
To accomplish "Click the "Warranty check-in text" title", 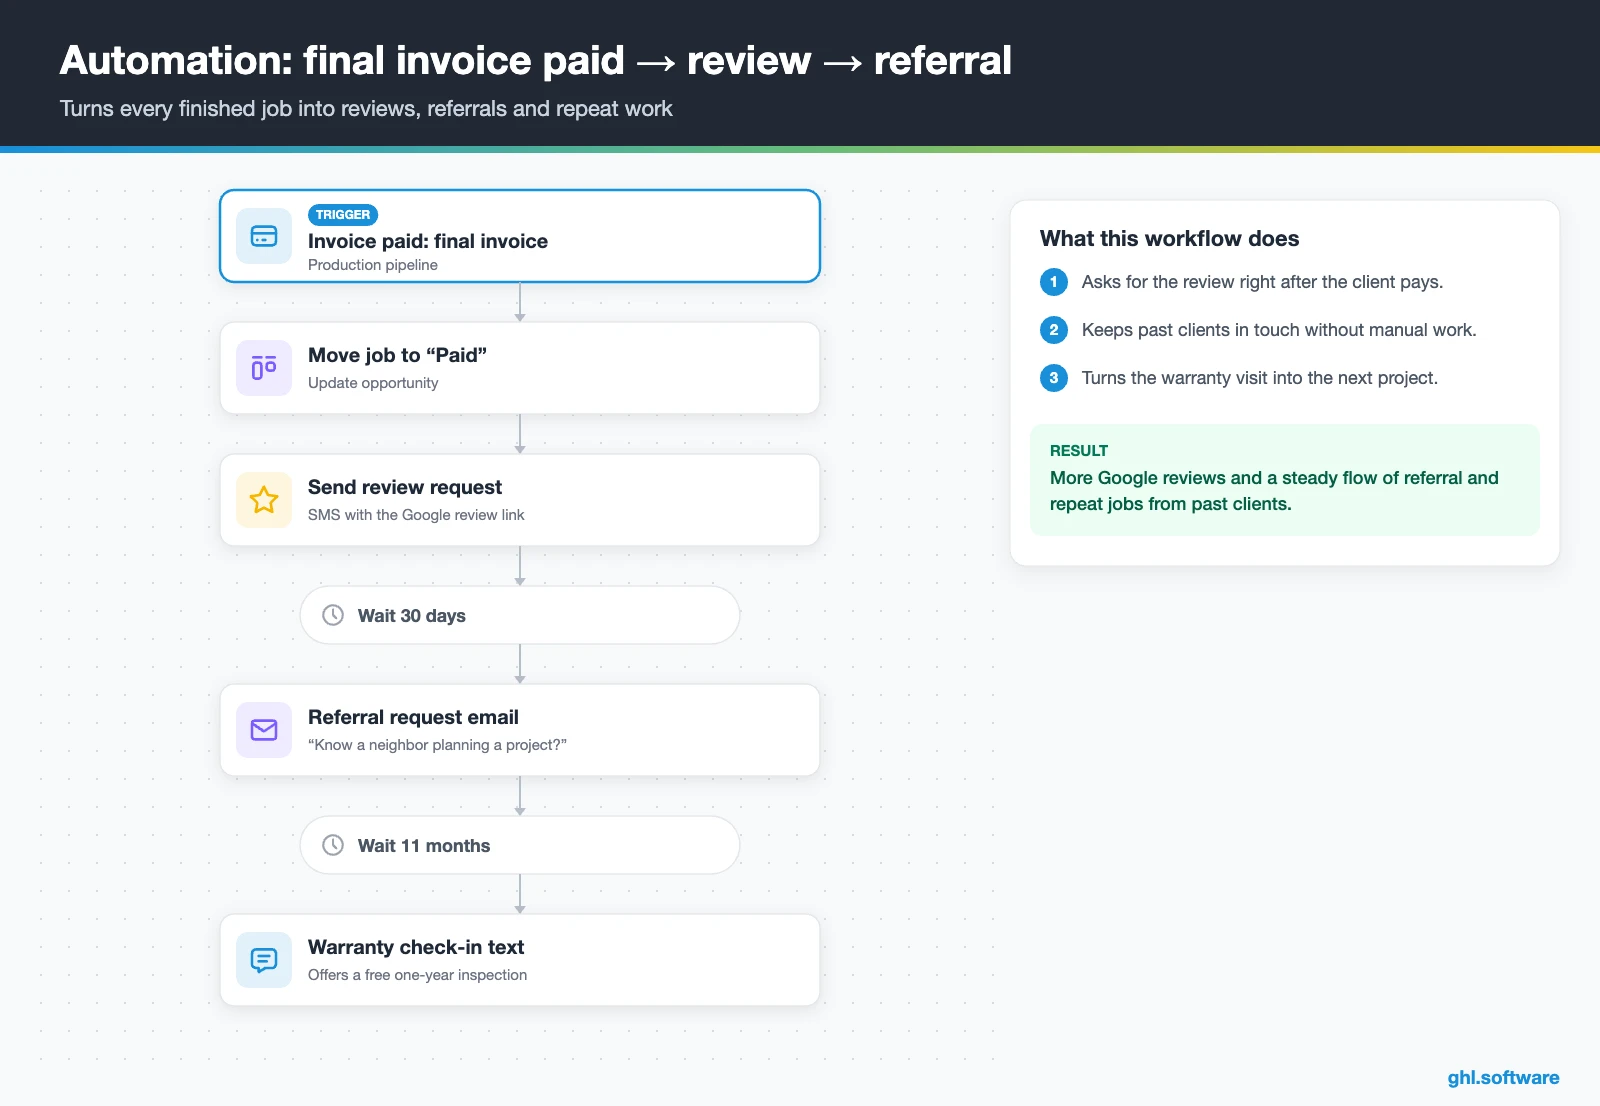I will point(416,947).
